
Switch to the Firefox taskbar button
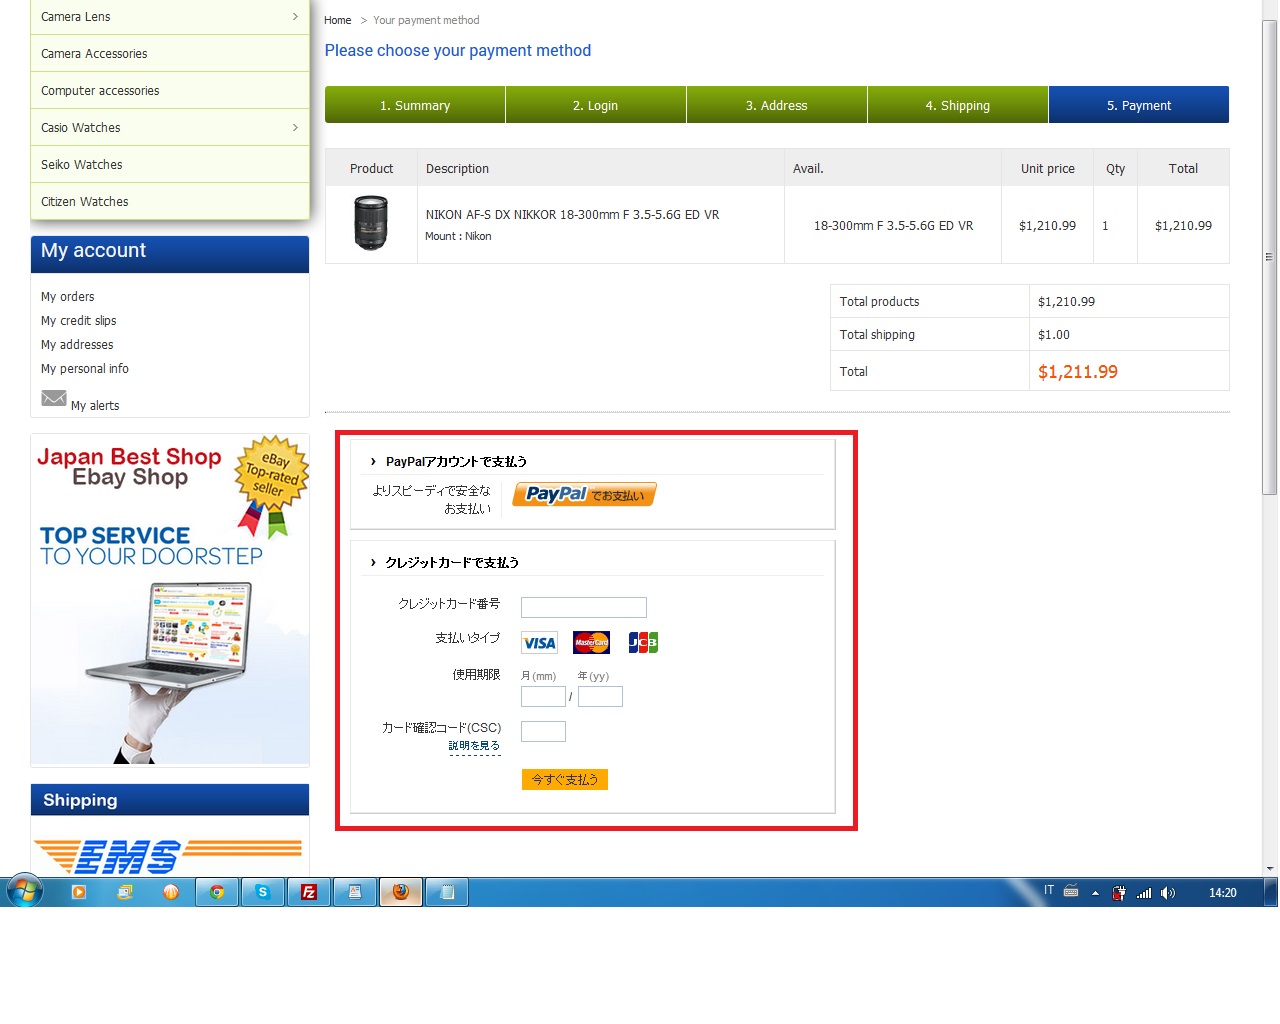click(401, 892)
